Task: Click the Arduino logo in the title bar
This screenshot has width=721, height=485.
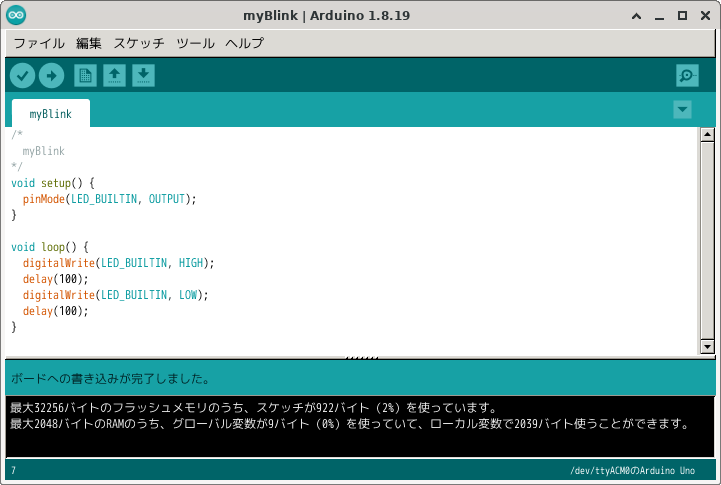Action: coord(16,15)
